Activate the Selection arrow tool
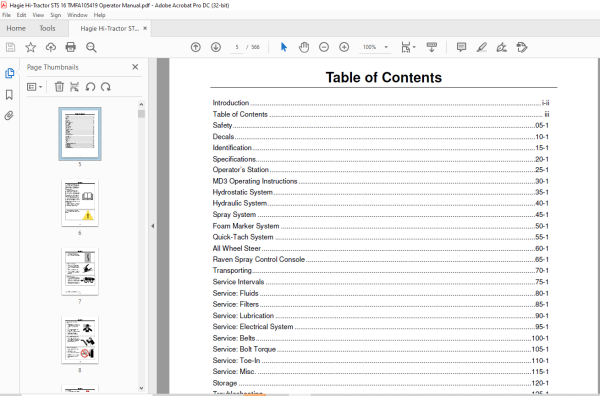This screenshot has height=396, width=600. tap(284, 47)
